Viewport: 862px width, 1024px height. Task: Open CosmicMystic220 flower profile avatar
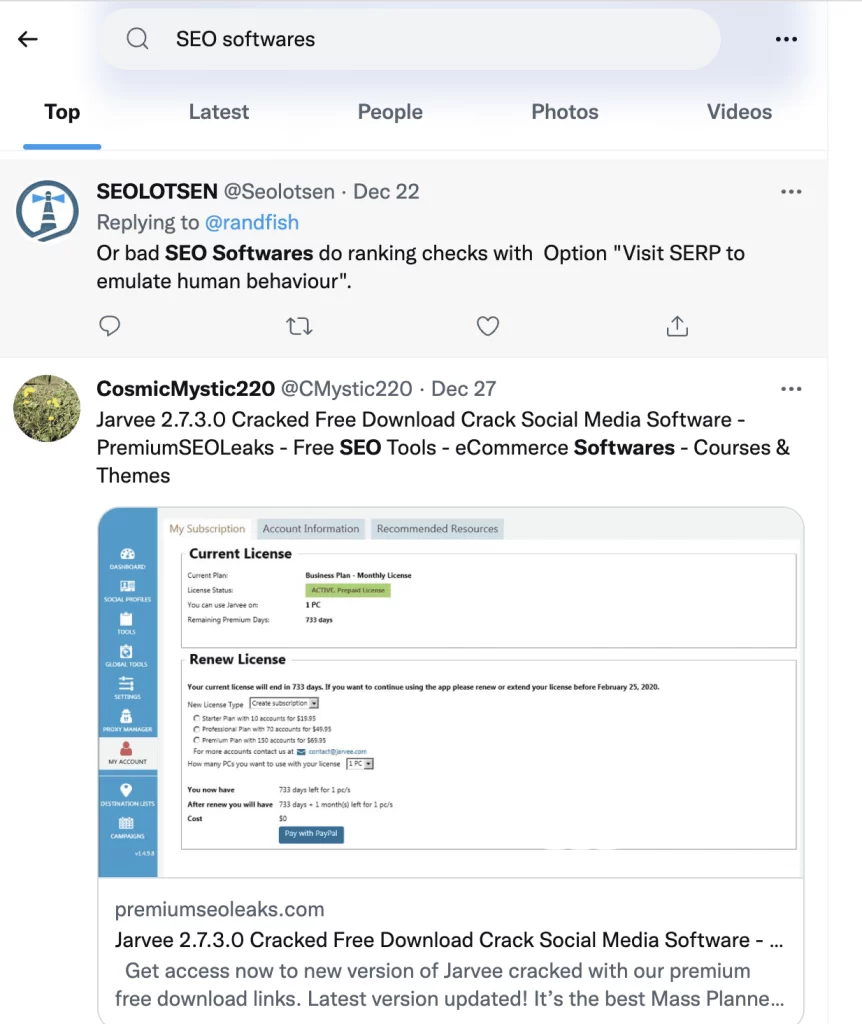point(47,408)
